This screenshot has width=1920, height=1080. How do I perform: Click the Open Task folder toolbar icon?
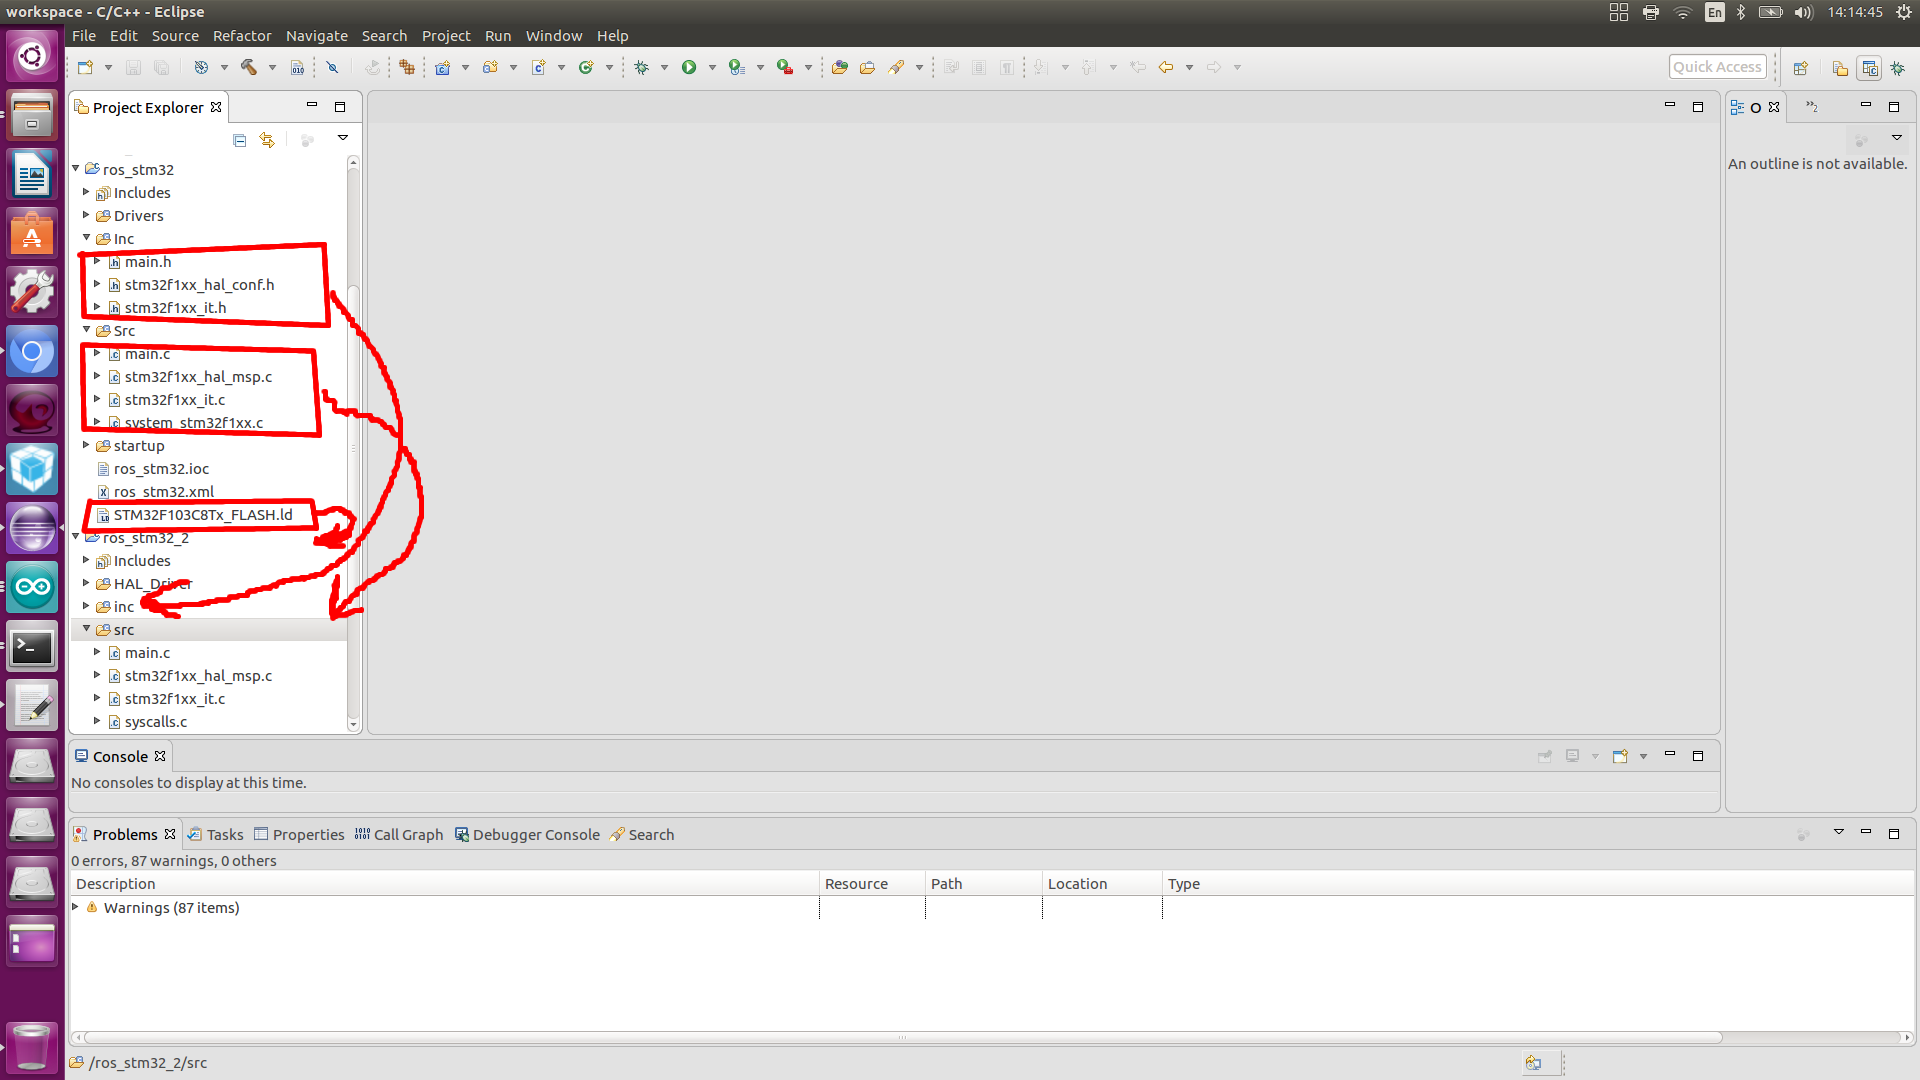pyautogui.click(x=868, y=67)
